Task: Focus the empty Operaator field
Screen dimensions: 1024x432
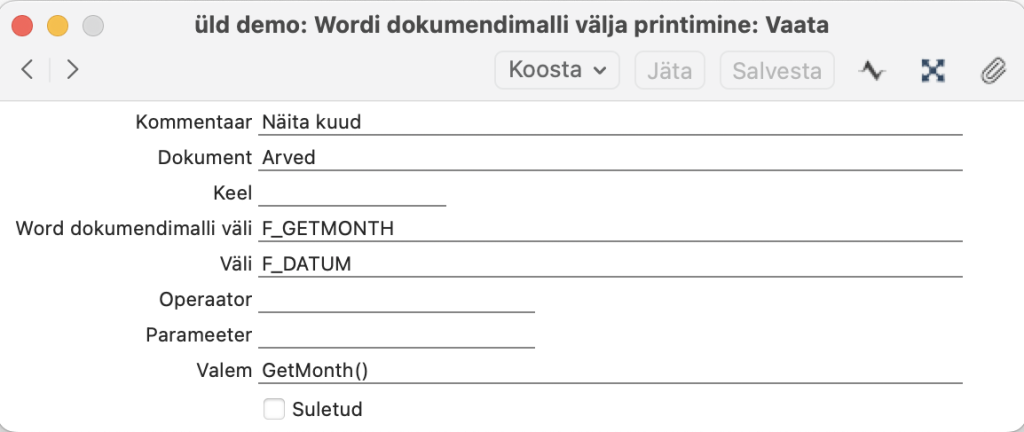Action: (396, 299)
